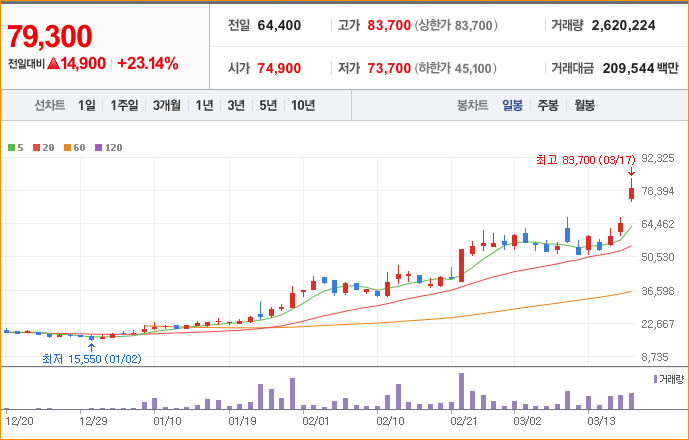Image resolution: width=689 pixels, height=440 pixels.
Task: Click the tallest volume bar near 02/21
Action: [461, 391]
